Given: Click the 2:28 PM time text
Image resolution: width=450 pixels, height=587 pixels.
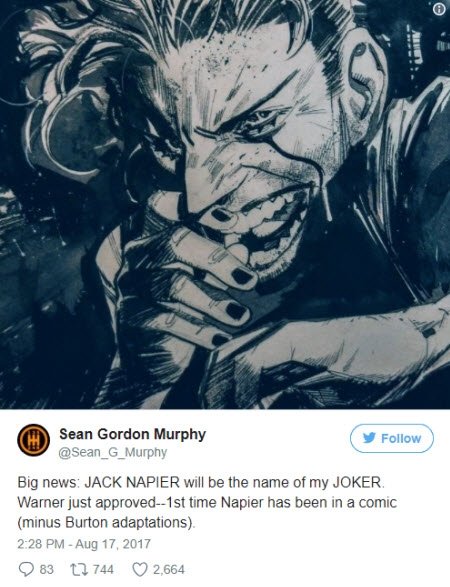Looking at the screenshot, I should pyautogui.click(x=40, y=544).
